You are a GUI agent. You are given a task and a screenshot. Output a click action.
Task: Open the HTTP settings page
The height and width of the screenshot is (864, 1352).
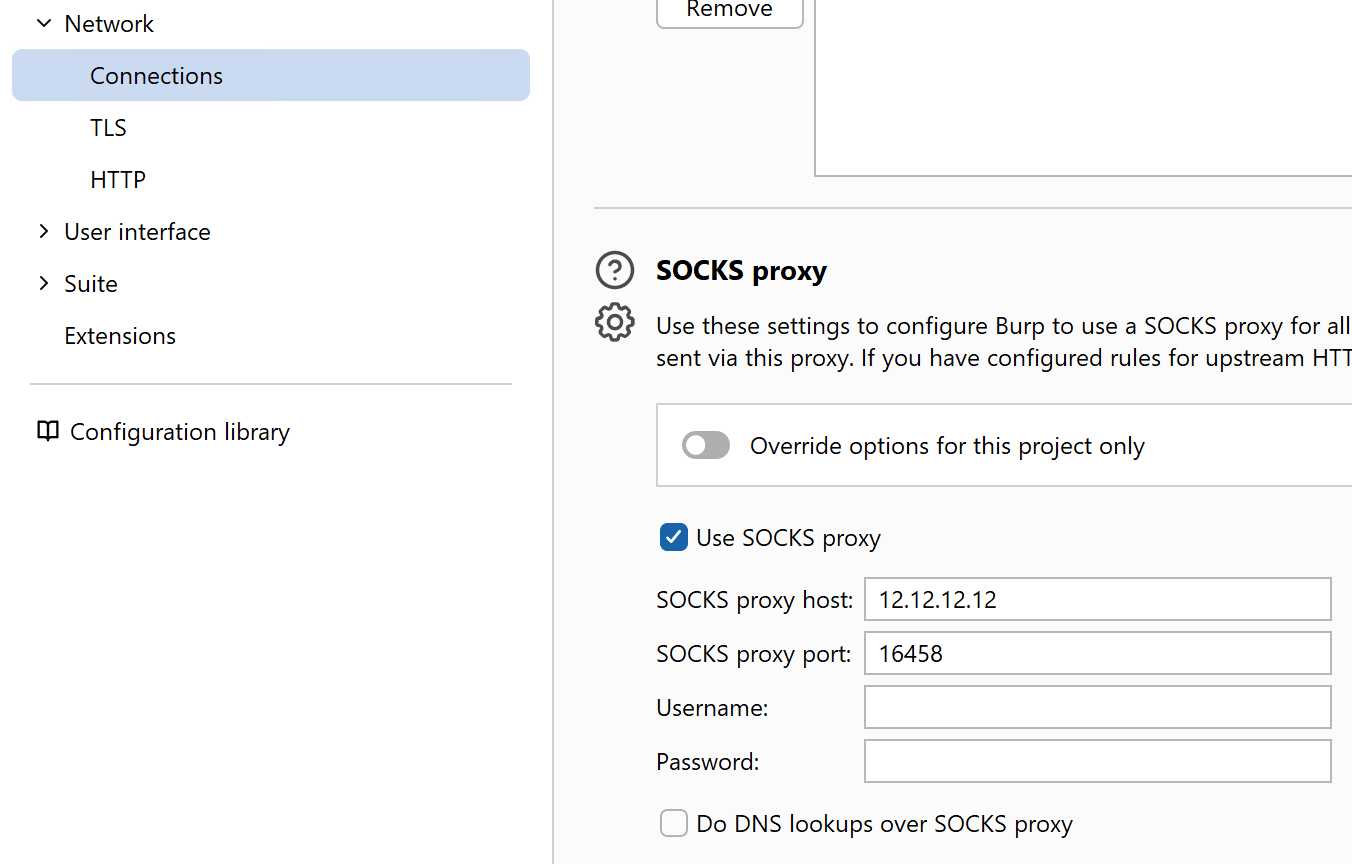118,179
